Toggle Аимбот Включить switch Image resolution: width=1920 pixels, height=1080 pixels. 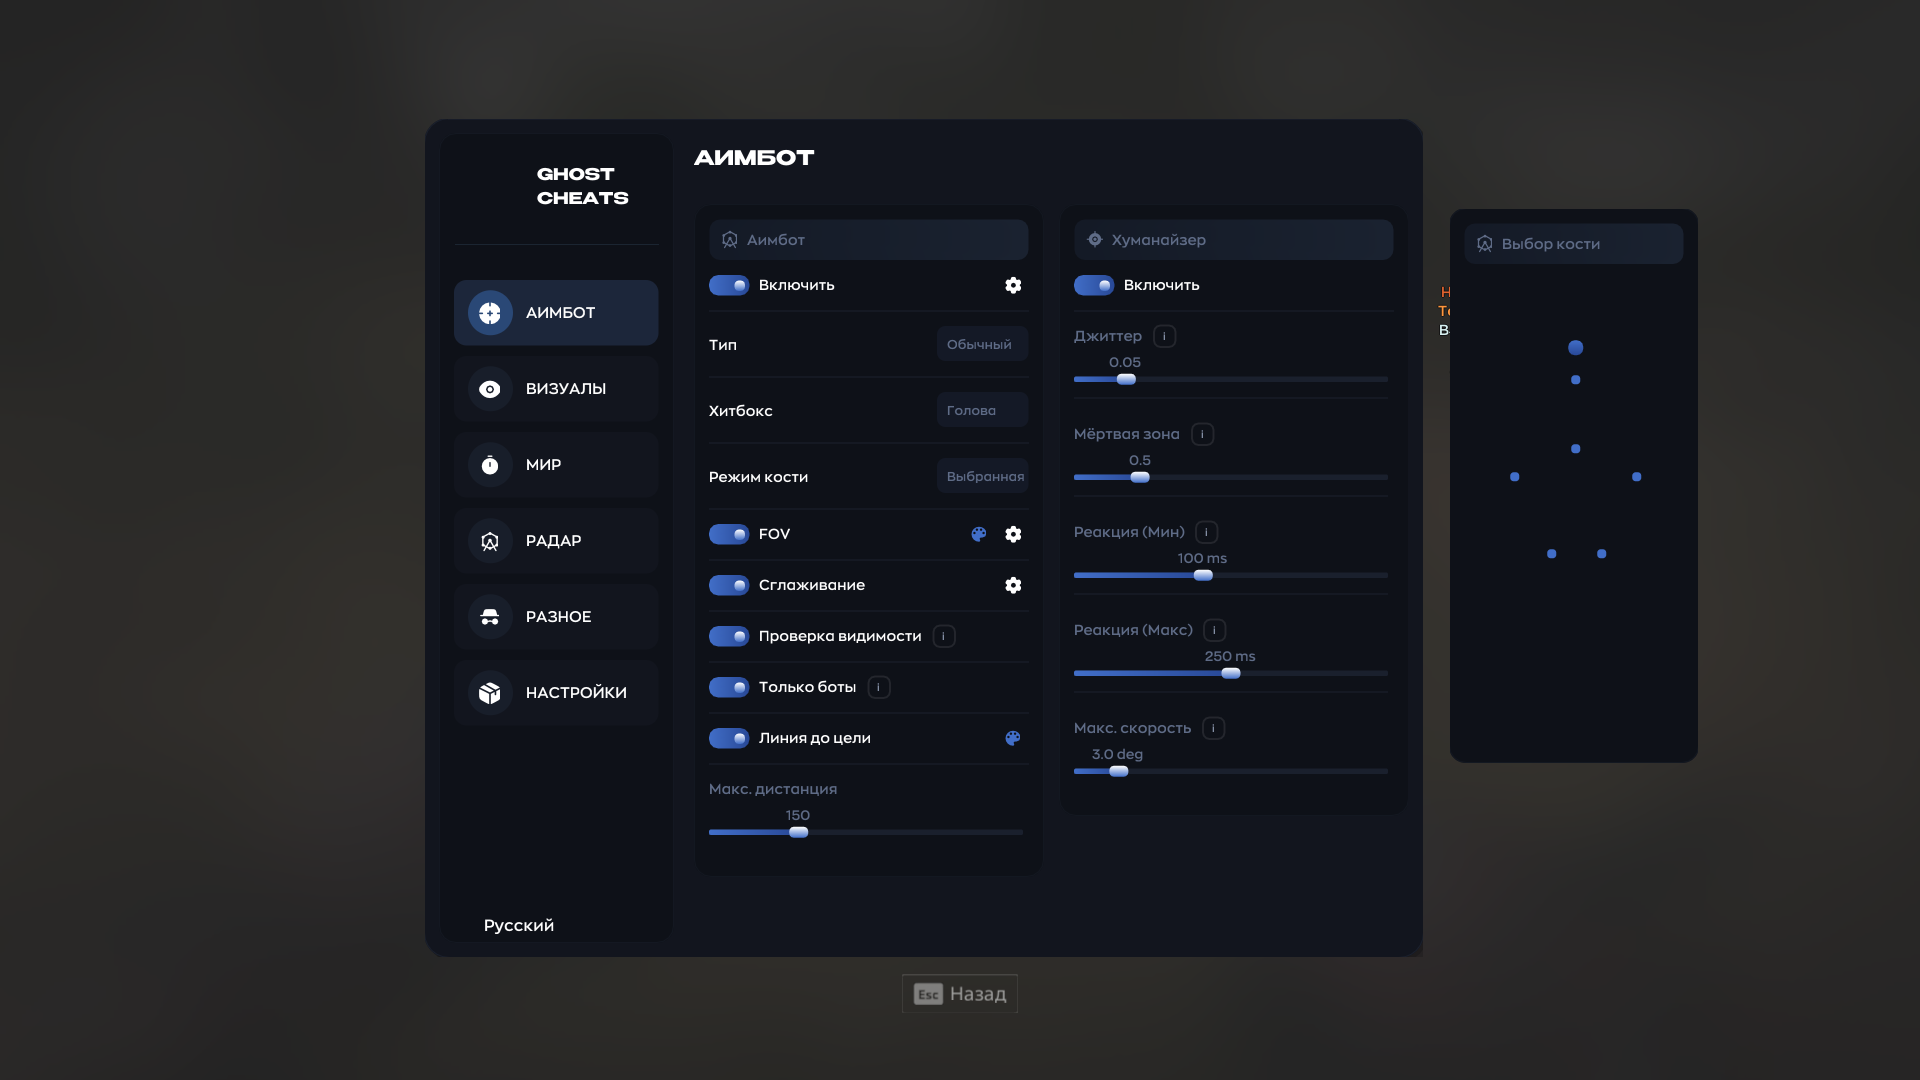pos(729,285)
